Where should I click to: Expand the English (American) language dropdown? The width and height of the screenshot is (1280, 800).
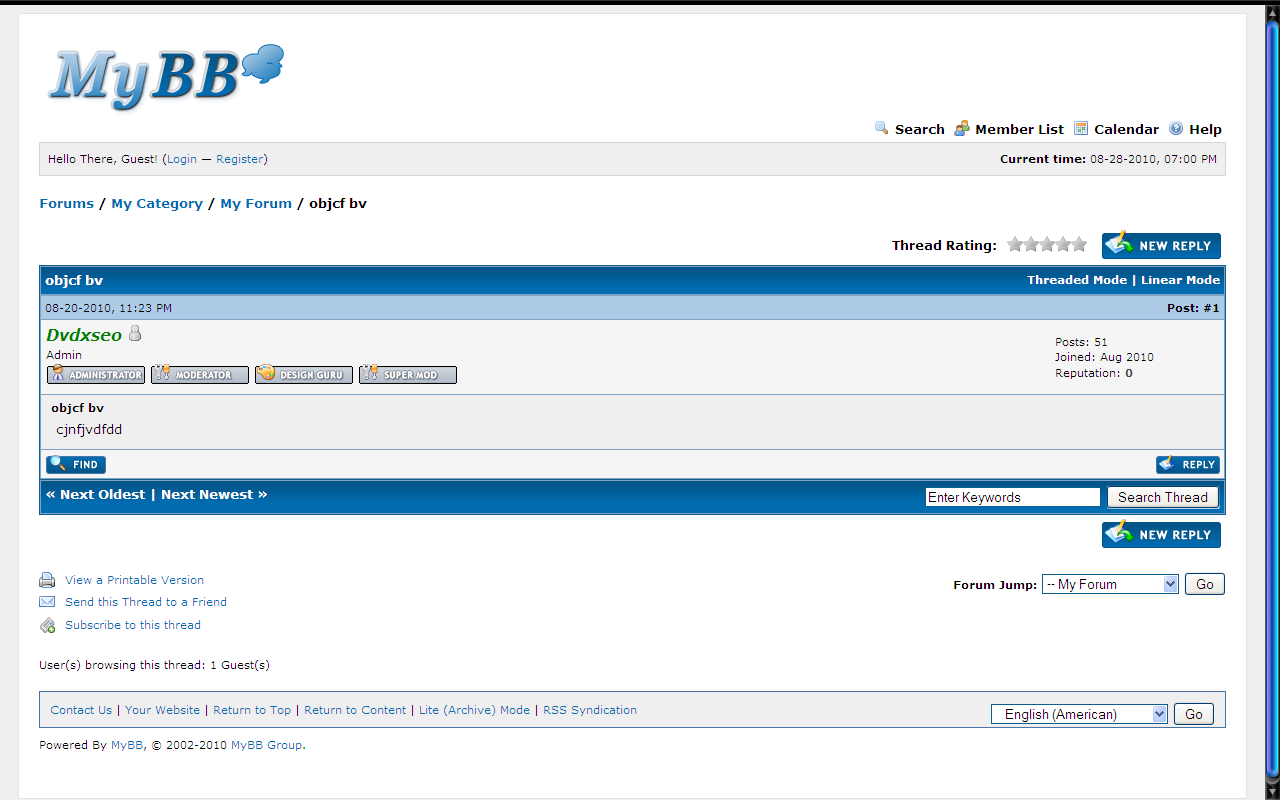click(x=1079, y=714)
